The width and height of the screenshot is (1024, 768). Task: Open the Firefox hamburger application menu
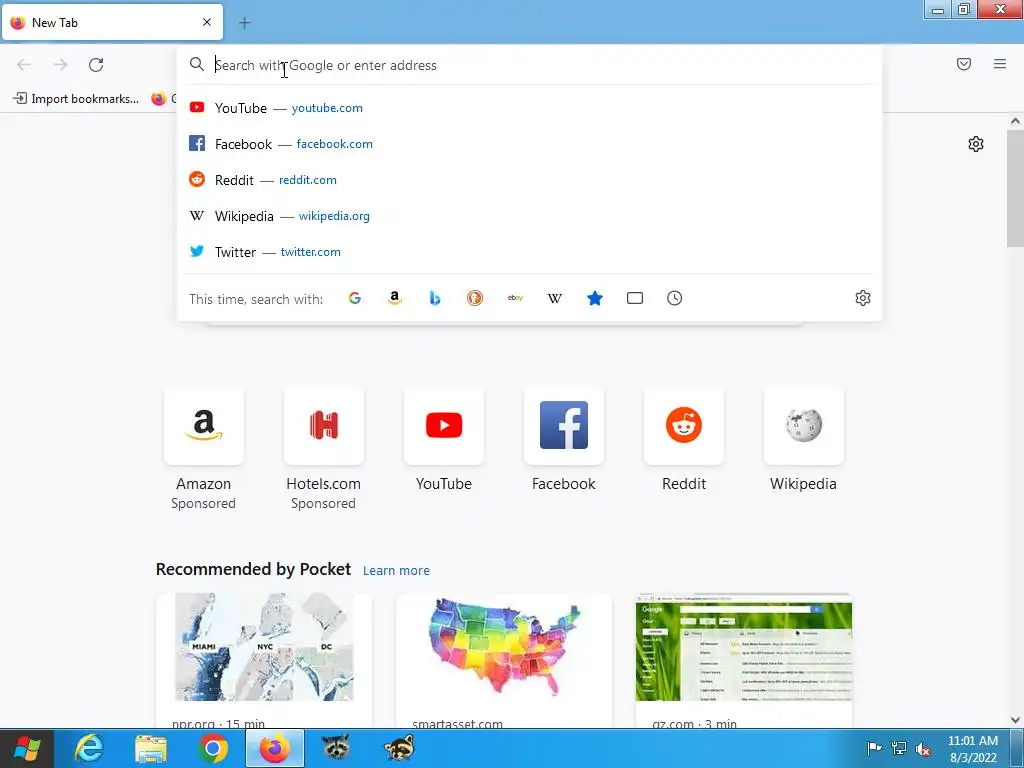pyautogui.click(x=1000, y=64)
